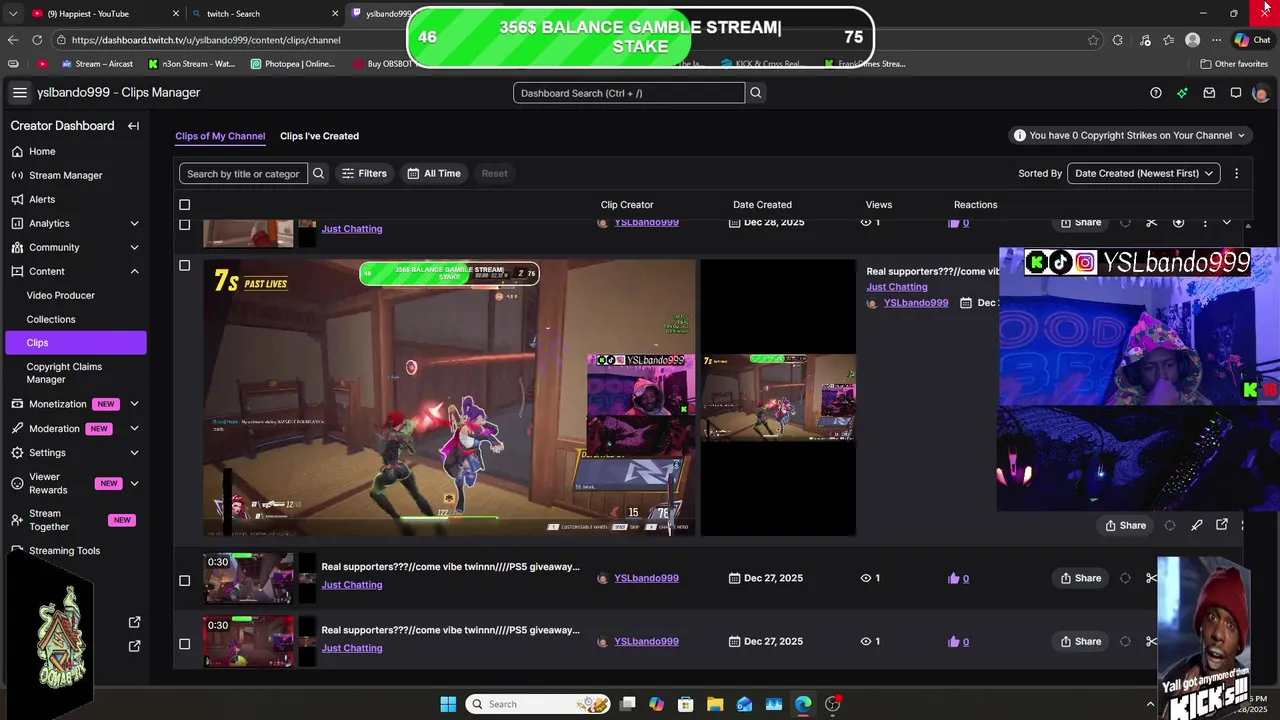Image resolution: width=1280 pixels, height=720 pixels.
Task: Switch to Clips I've Created tab
Action: pos(319,136)
